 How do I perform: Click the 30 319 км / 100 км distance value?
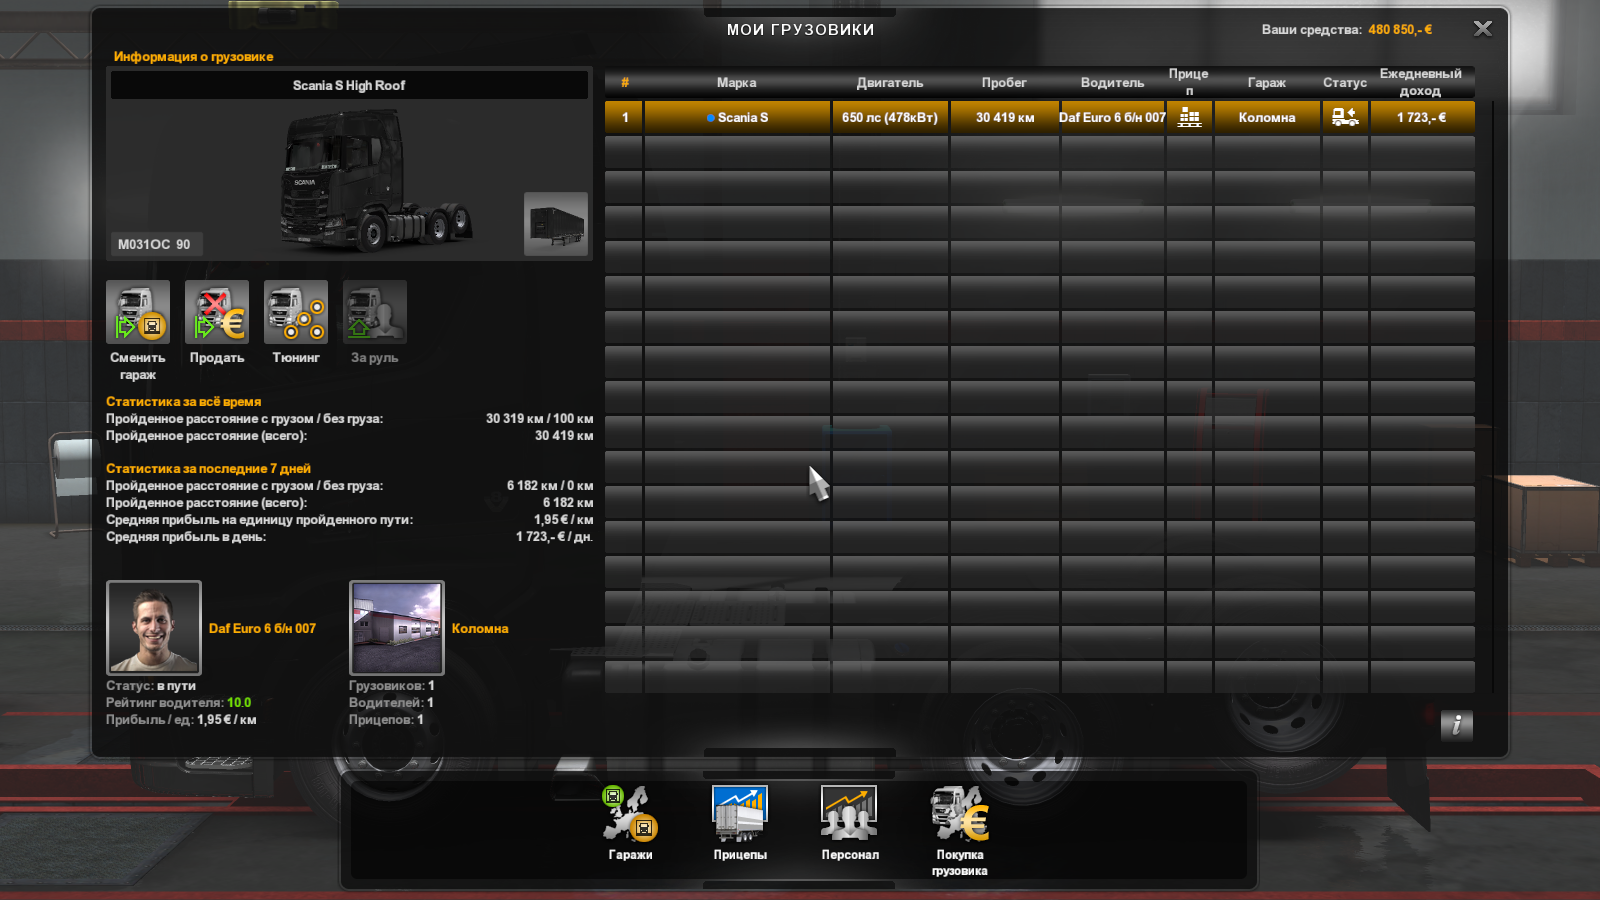pos(539,419)
